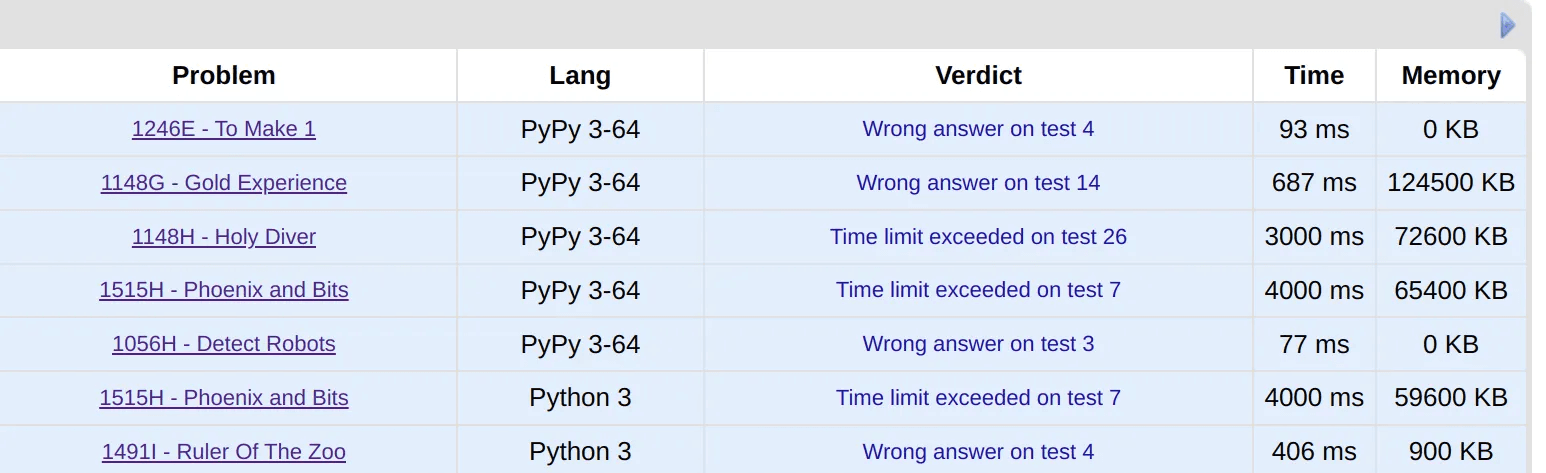View verdict Wrong answer on test 3
This screenshot has height=473, width=1546.
978,344
